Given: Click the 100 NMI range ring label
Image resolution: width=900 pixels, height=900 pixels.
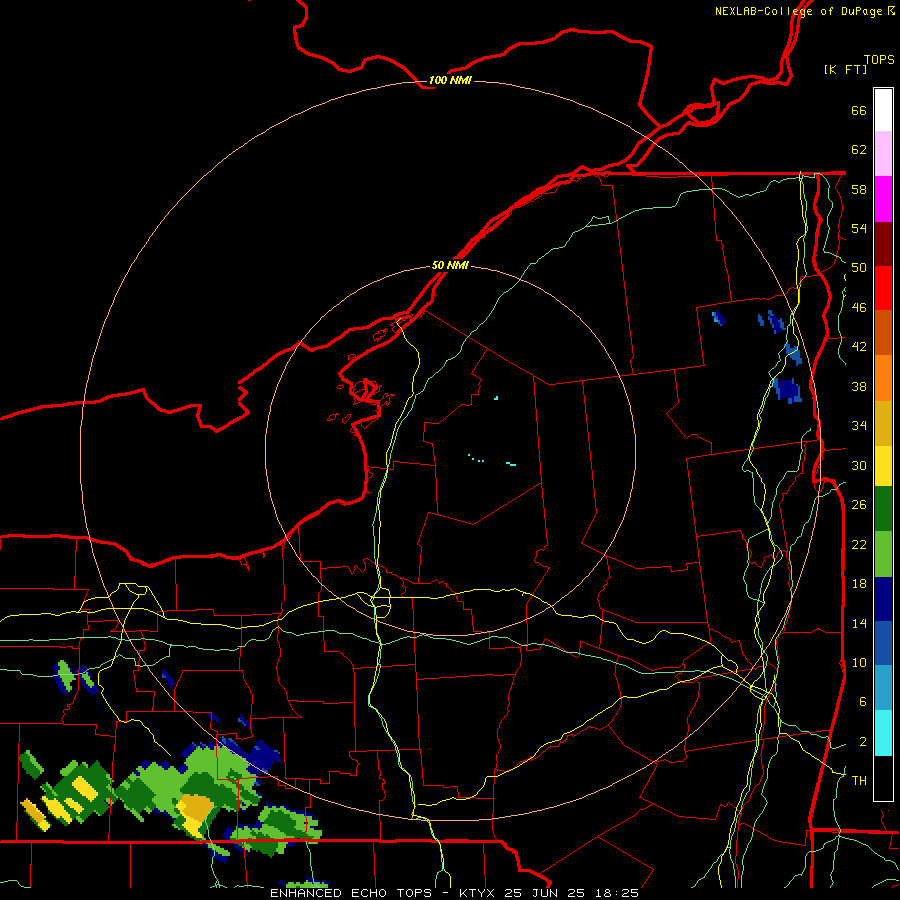Looking at the screenshot, I should click(x=450, y=80).
